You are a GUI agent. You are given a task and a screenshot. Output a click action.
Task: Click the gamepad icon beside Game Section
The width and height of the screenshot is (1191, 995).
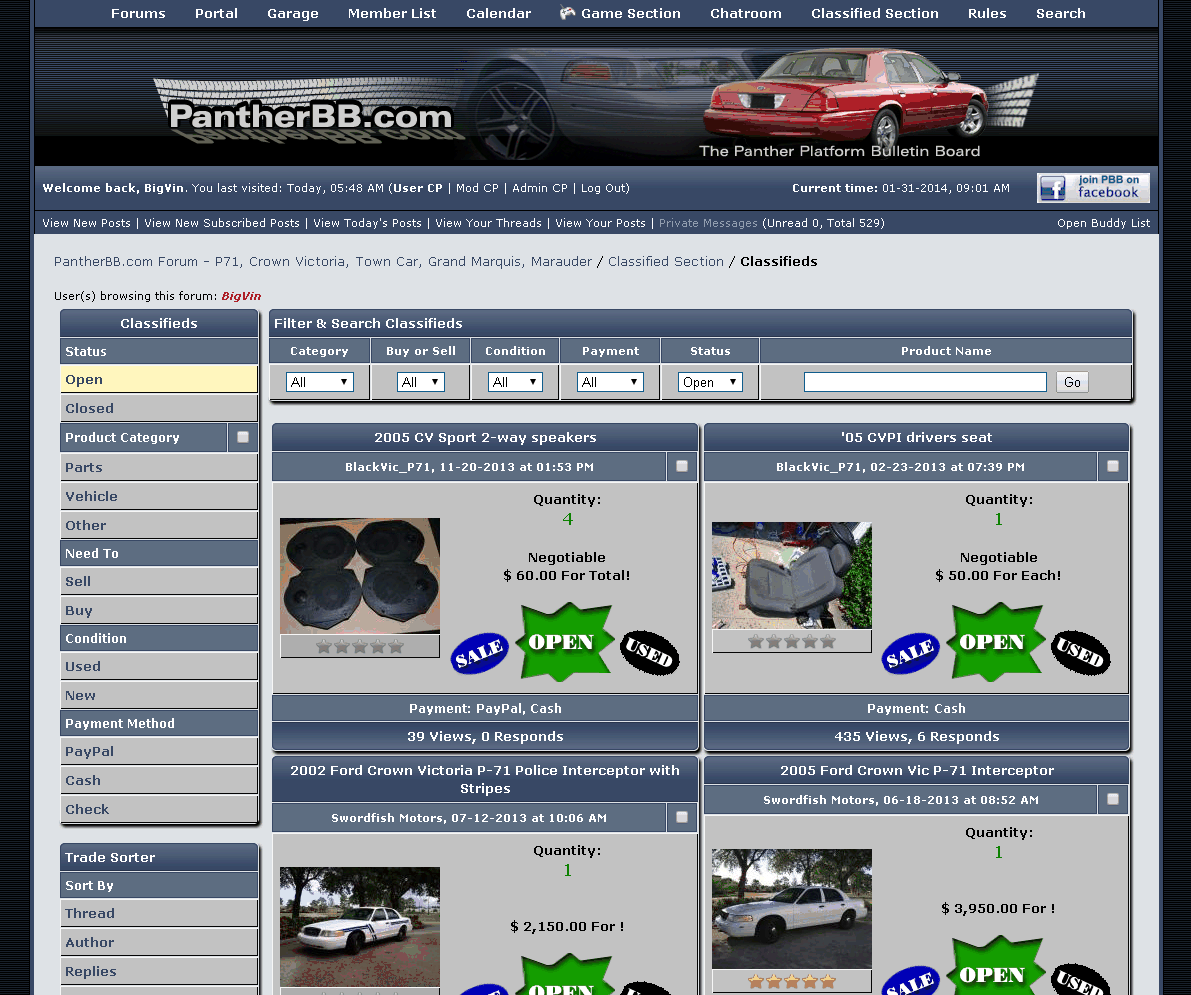coord(567,13)
